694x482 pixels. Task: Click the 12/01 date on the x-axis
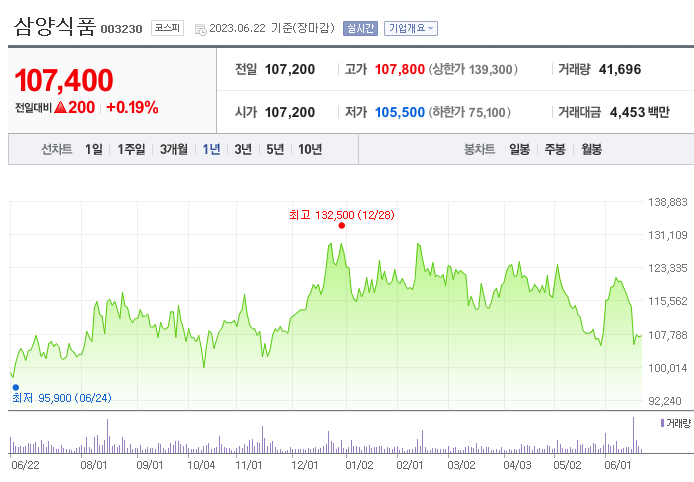(x=304, y=465)
